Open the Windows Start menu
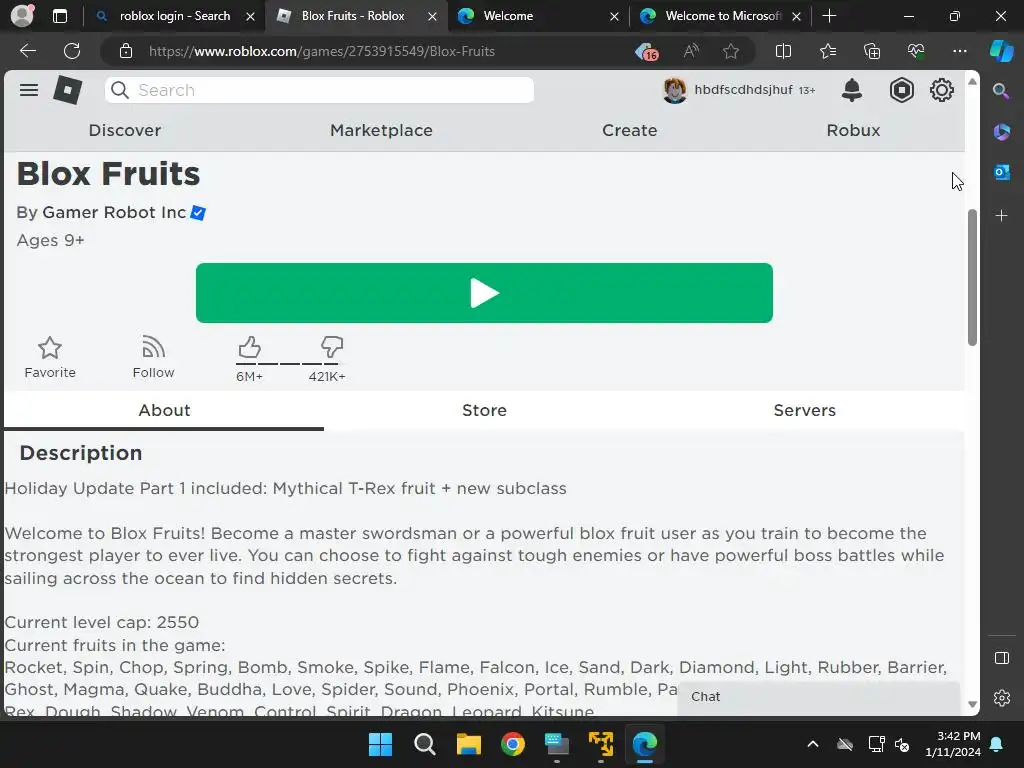 [x=380, y=744]
